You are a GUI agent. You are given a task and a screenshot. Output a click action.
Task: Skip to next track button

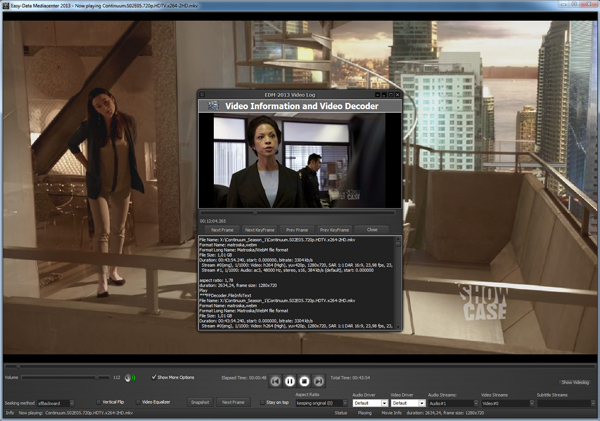point(319,381)
